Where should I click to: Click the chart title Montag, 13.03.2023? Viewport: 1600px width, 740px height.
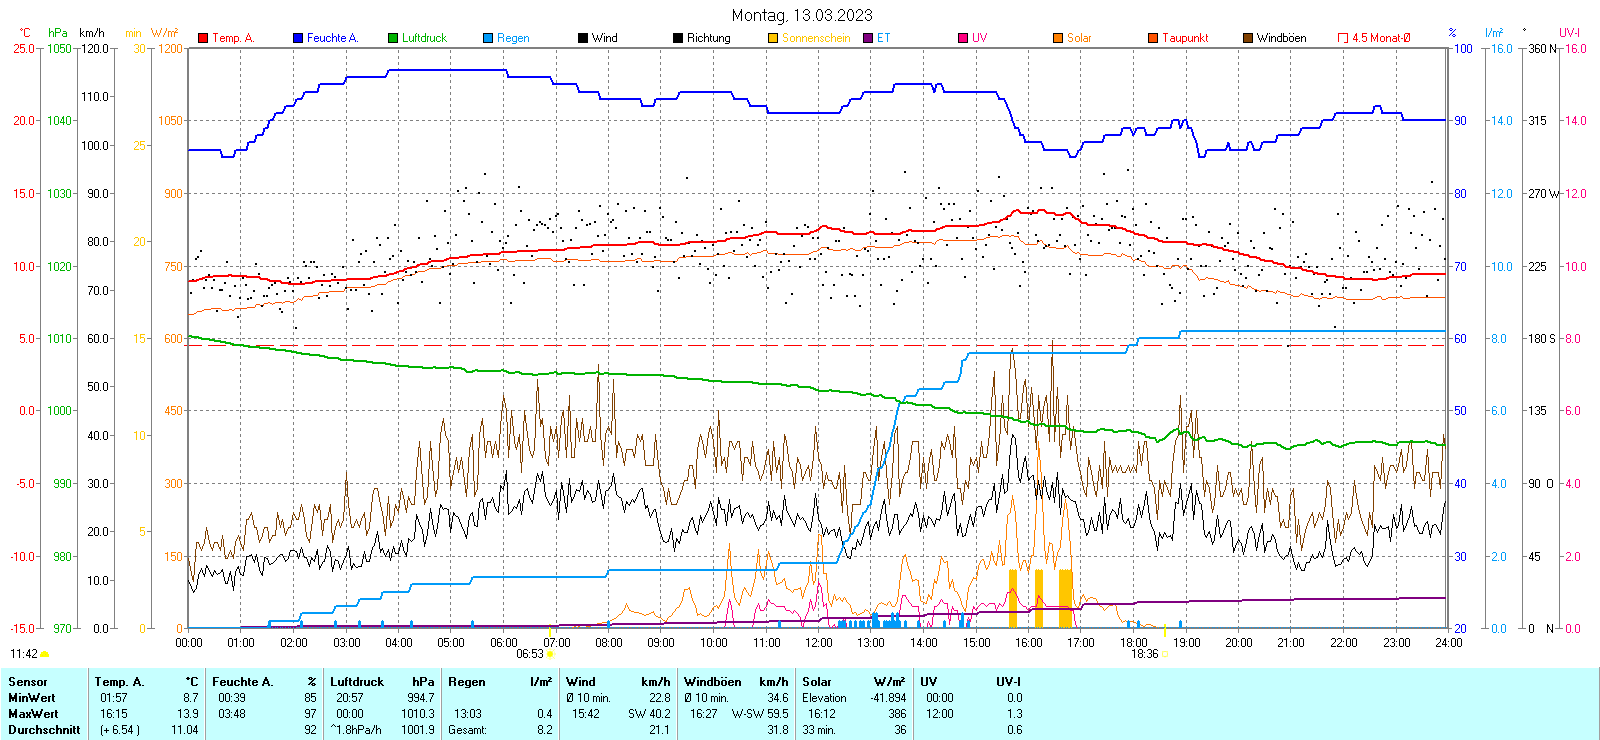tap(801, 15)
